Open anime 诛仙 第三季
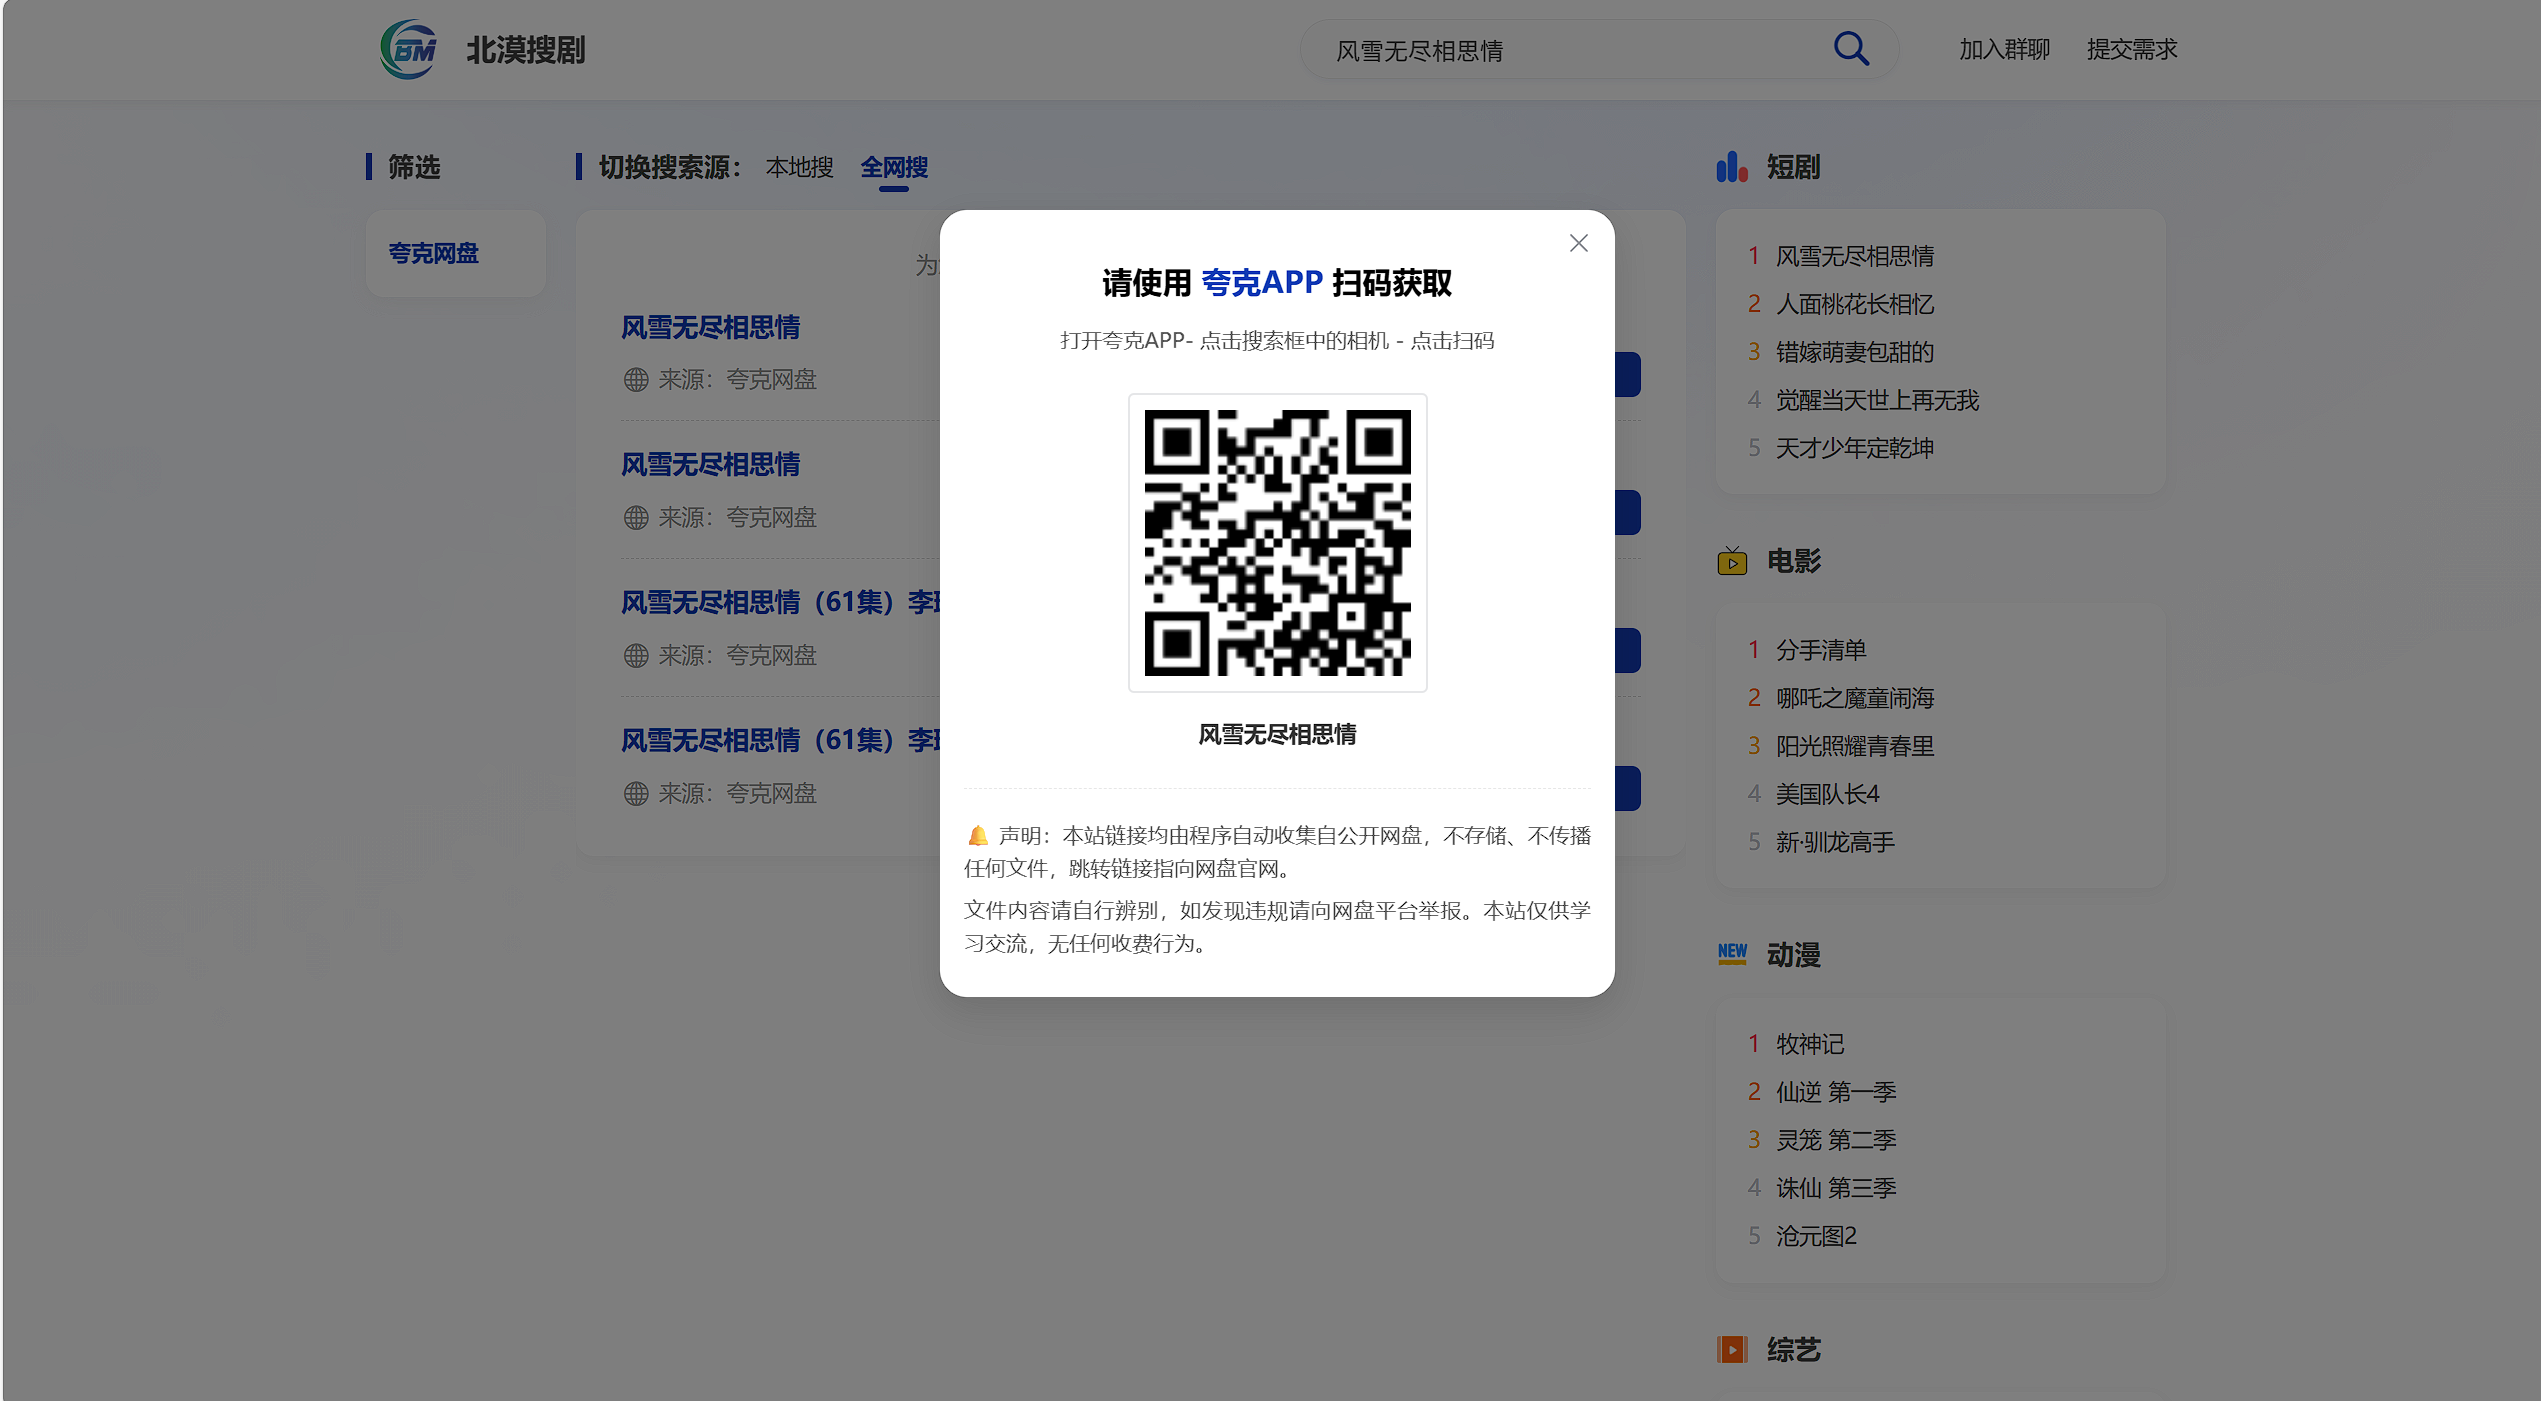This screenshot has width=2541, height=1401. [x=1836, y=1188]
